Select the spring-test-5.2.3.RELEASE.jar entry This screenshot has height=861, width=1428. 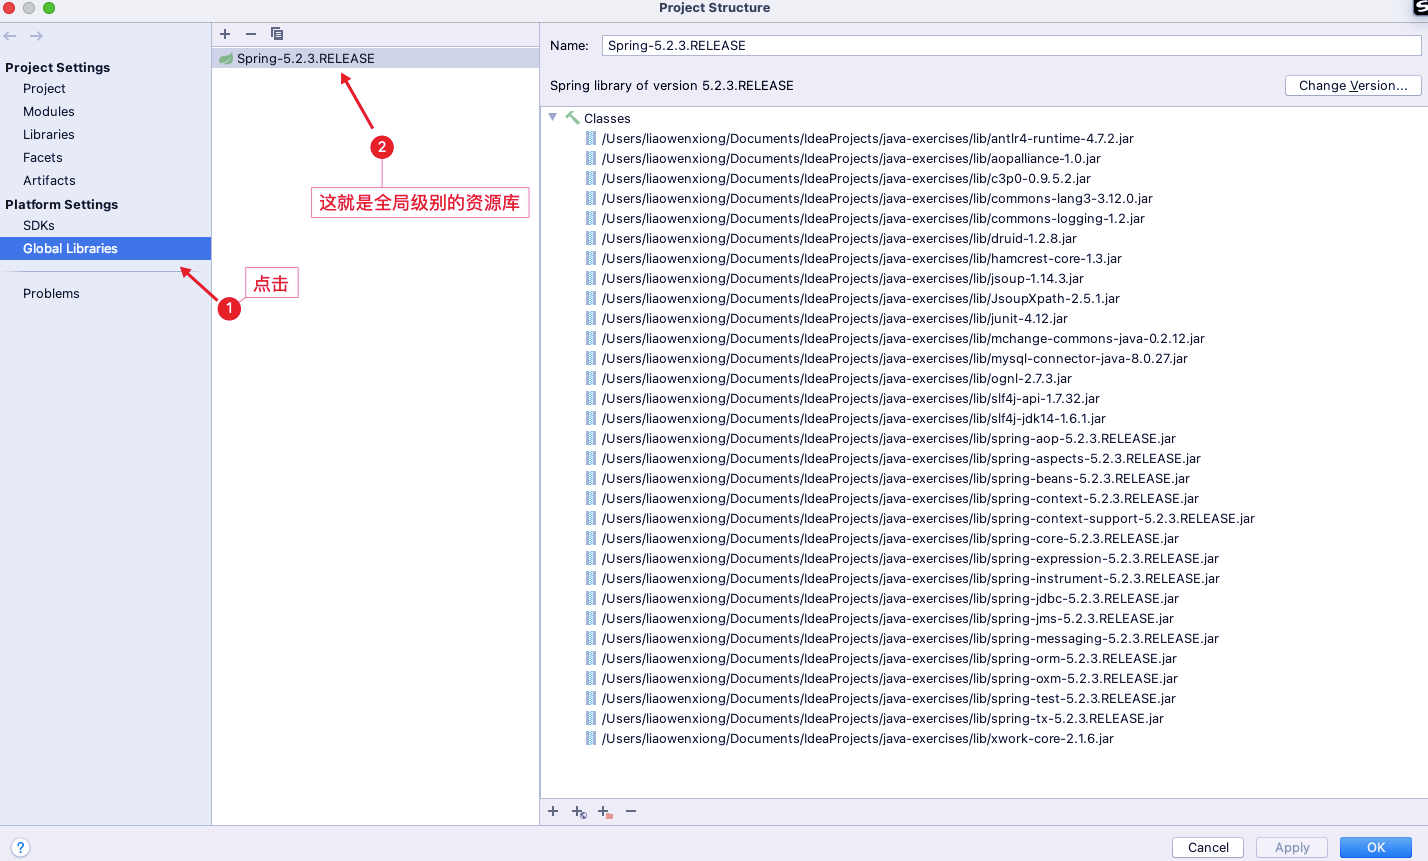click(889, 699)
